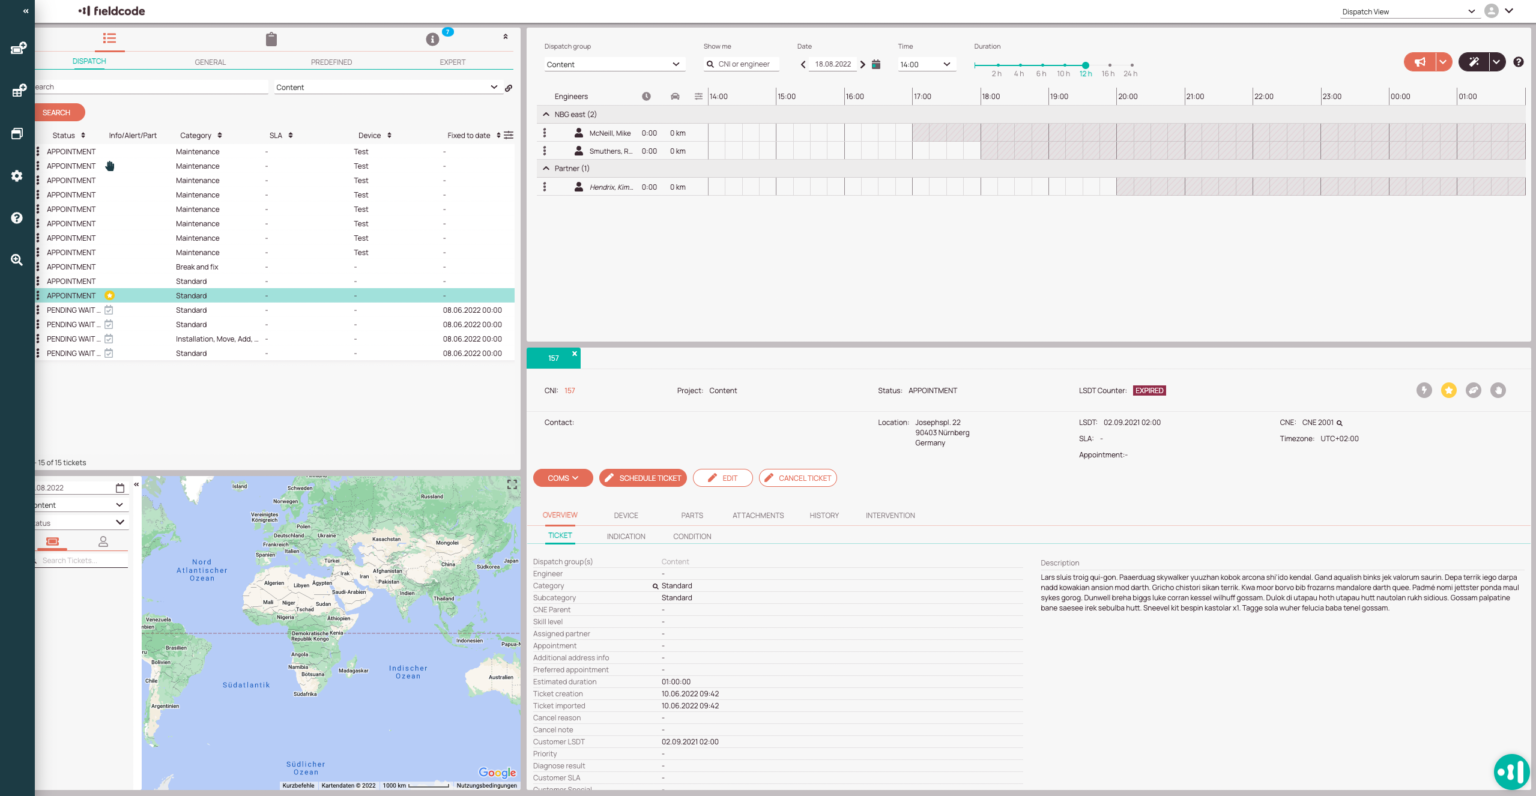Click the yellow star icon in ticket 157 details
Image resolution: width=1536 pixels, height=796 pixels.
[1448, 390]
